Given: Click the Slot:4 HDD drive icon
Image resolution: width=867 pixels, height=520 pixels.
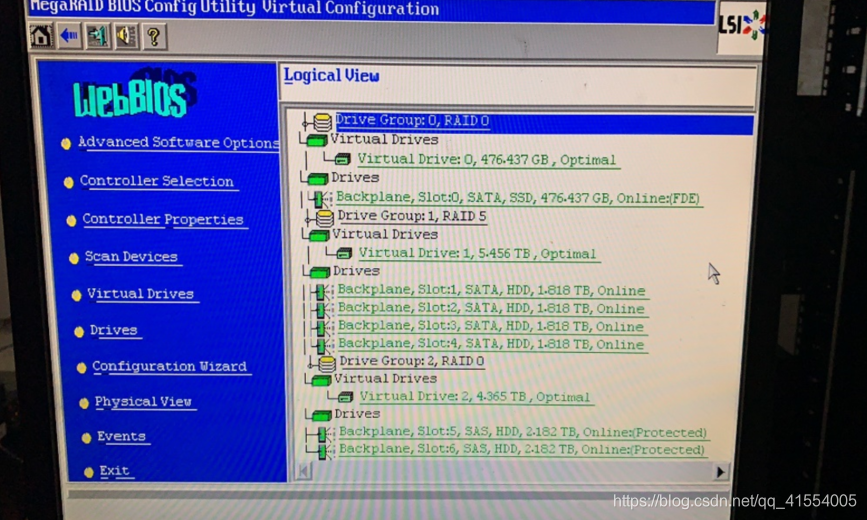Looking at the screenshot, I should 323,346.
